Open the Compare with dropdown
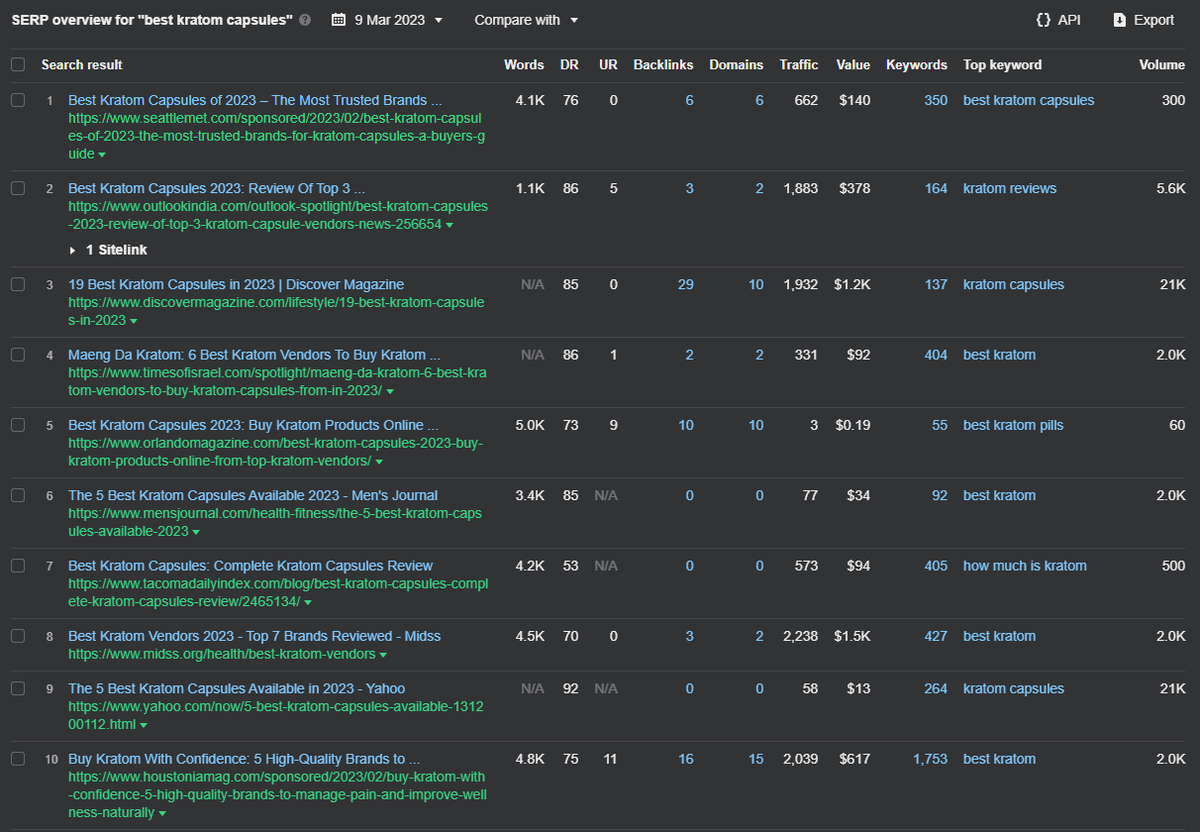Image resolution: width=1200 pixels, height=832 pixels. (x=526, y=20)
